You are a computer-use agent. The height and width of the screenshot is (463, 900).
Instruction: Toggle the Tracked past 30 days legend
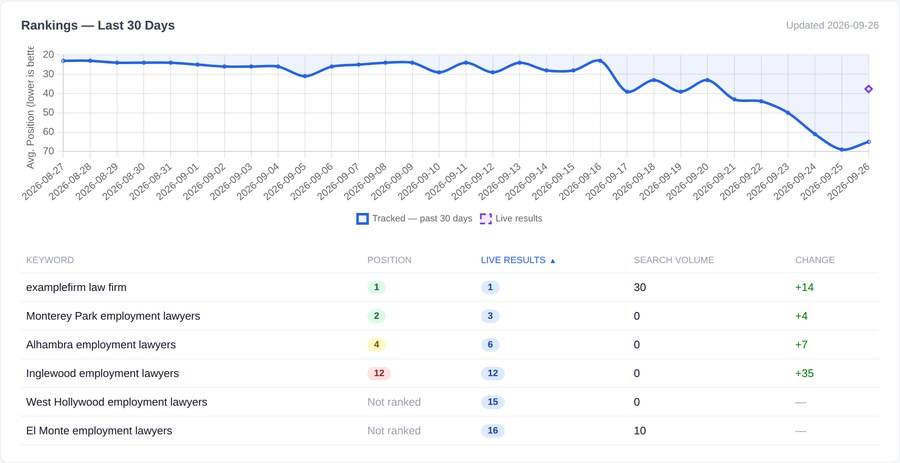click(414, 219)
